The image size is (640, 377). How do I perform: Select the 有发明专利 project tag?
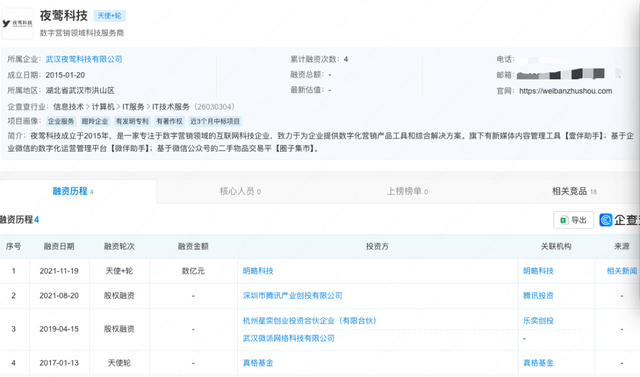point(132,121)
